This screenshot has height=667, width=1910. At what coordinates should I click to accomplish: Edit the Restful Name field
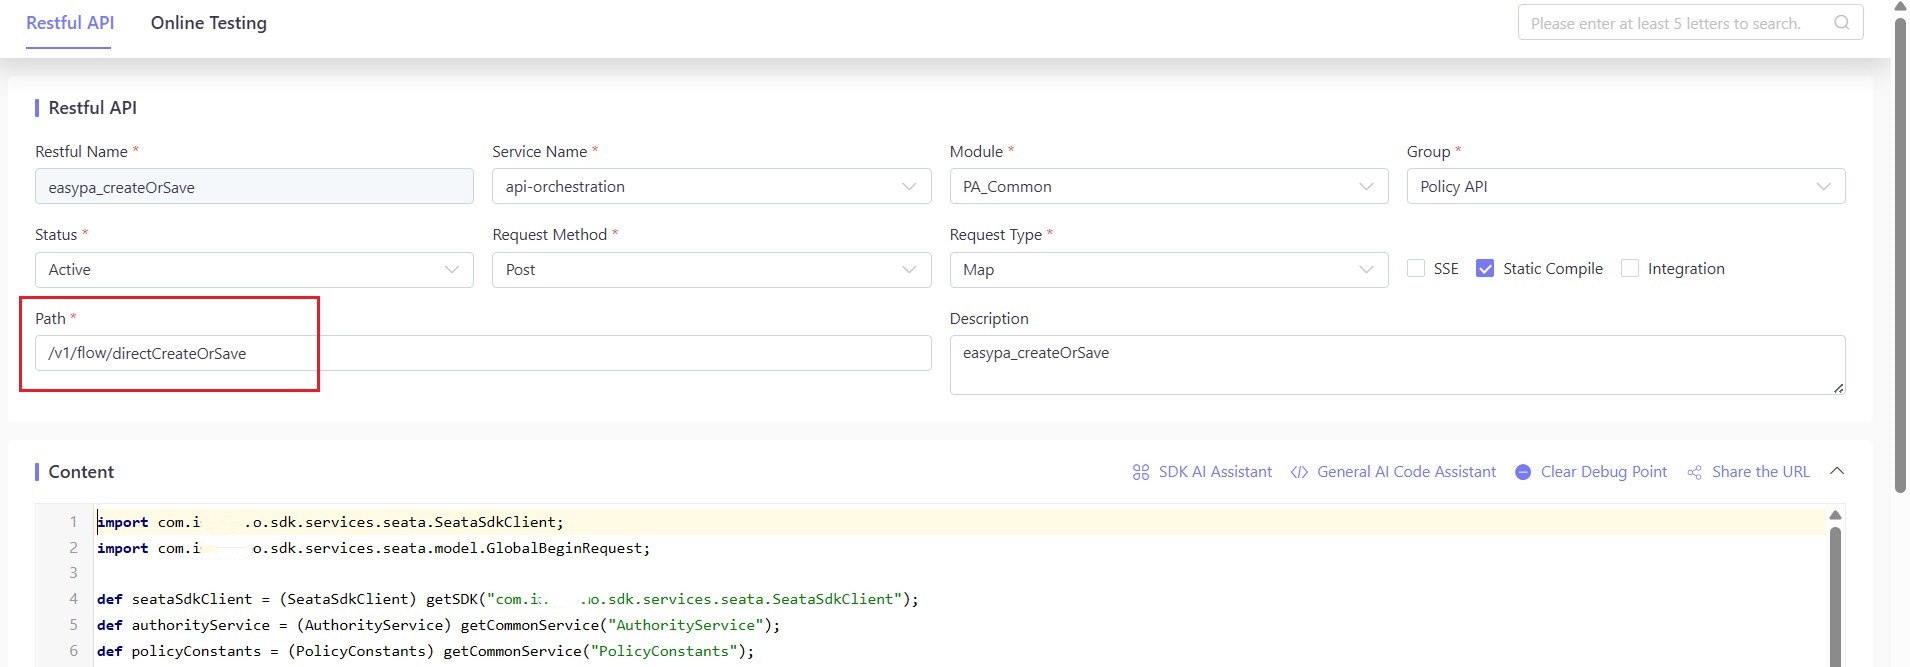click(254, 187)
